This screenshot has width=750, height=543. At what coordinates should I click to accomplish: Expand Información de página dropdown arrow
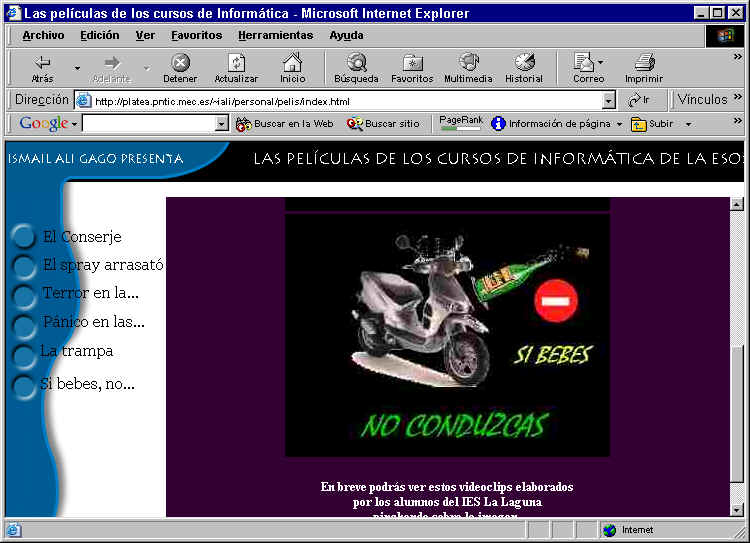click(x=619, y=124)
